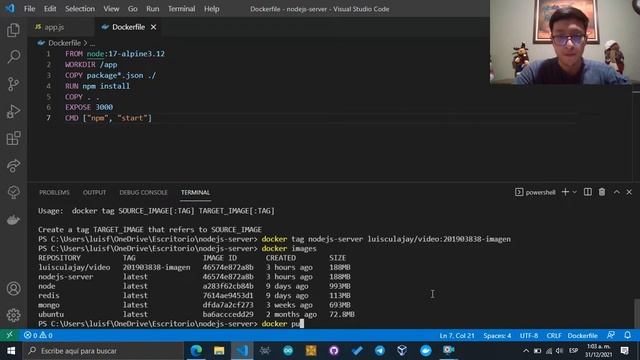Click the VS Code logo in title bar
The height and width of the screenshot is (360, 640).
point(10,8)
